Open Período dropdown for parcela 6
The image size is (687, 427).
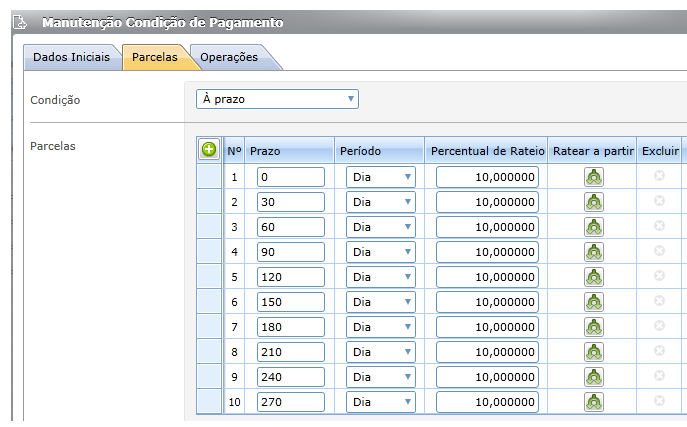[x=381, y=302]
